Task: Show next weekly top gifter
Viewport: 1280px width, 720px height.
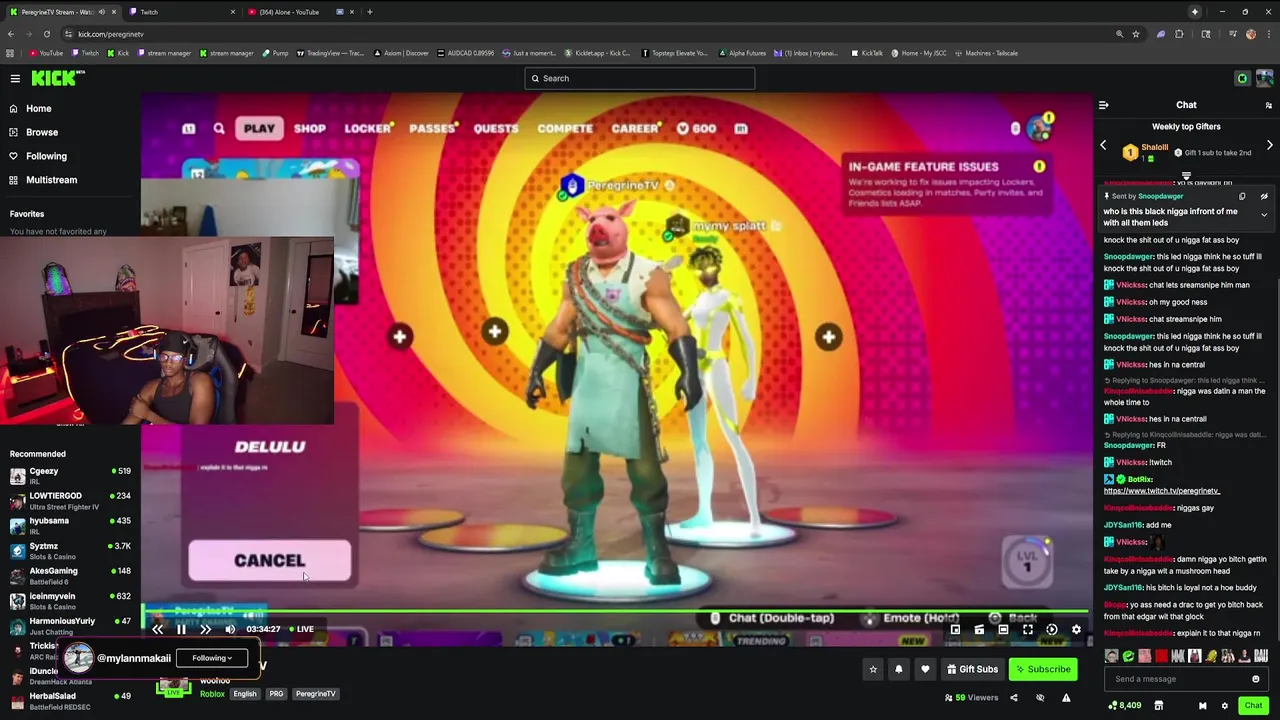Action: [x=1269, y=145]
